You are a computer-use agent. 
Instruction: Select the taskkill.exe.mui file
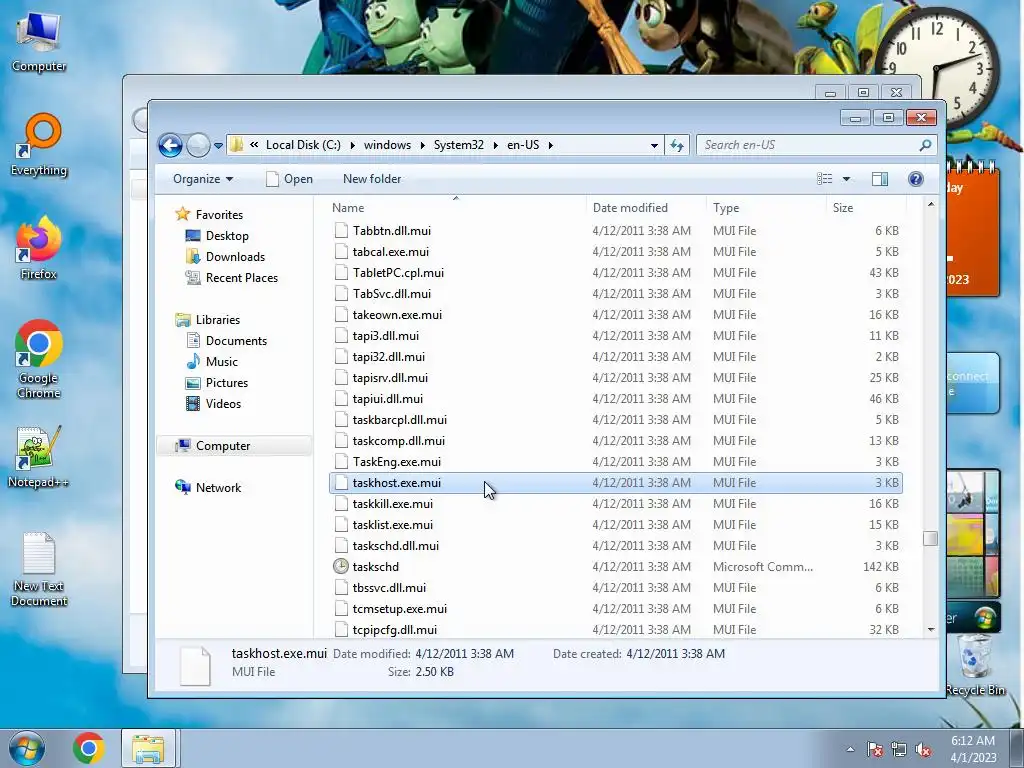(x=616, y=504)
